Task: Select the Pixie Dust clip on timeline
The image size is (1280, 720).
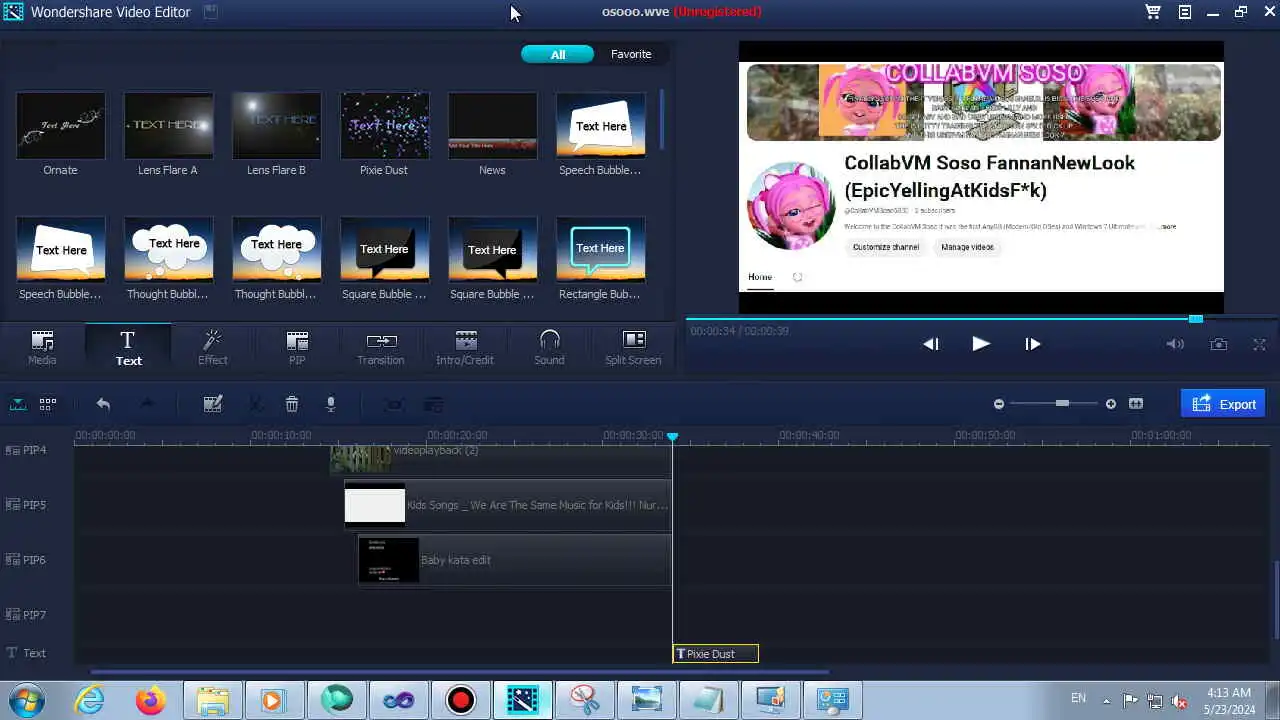Action: (716, 654)
